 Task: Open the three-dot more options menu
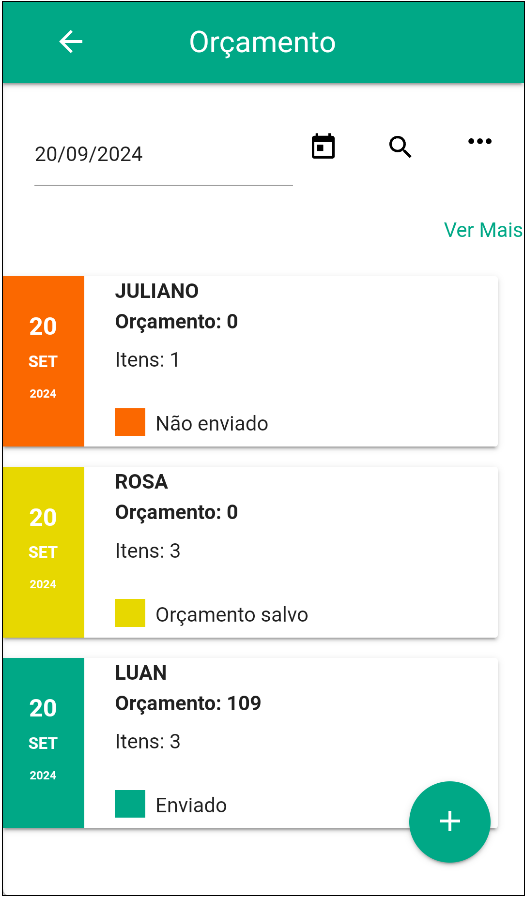(480, 141)
